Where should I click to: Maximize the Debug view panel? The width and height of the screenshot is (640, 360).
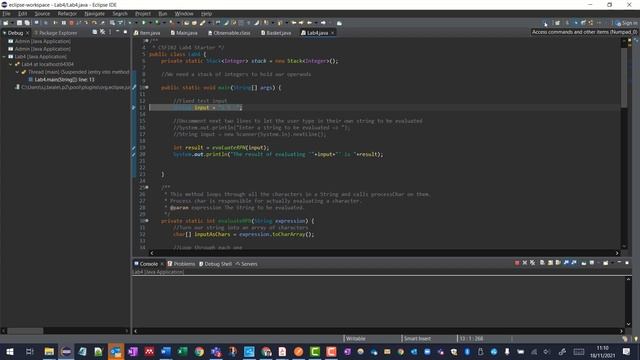[x=125, y=32]
